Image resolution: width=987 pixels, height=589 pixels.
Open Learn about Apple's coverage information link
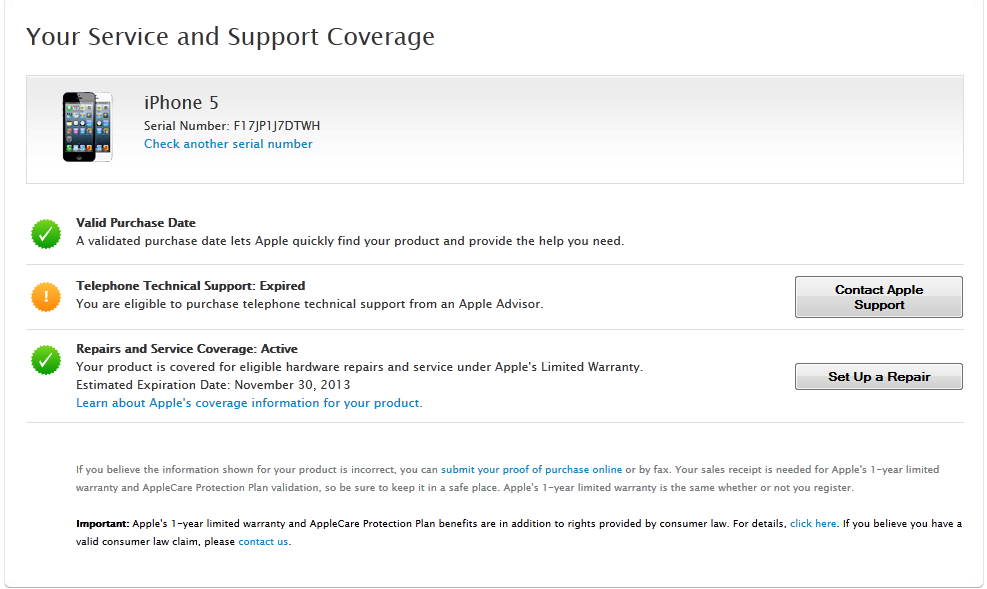click(249, 403)
